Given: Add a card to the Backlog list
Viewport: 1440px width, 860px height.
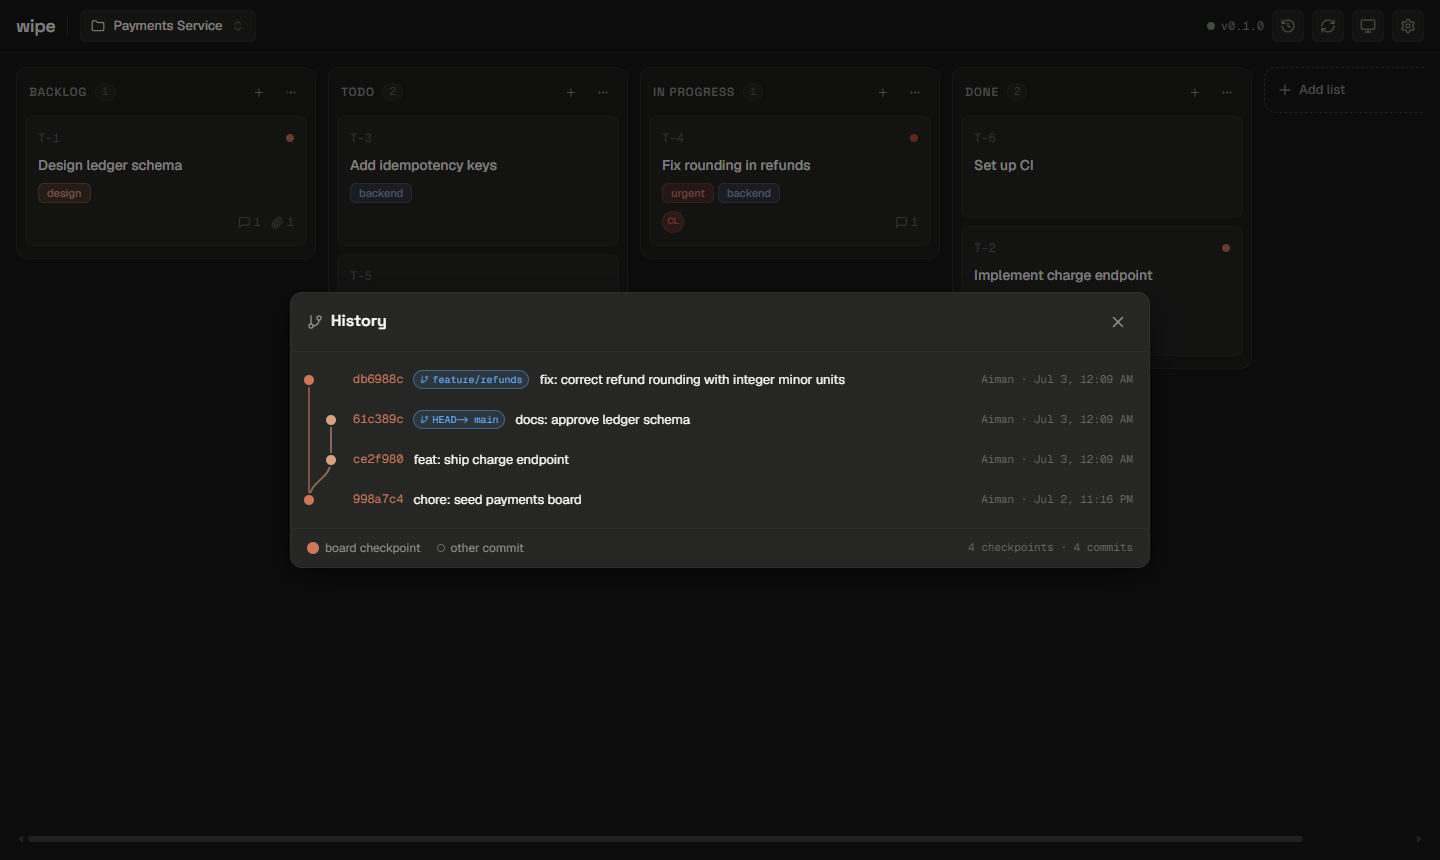Looking at the screenshot, I should click(x=259, y=92).
